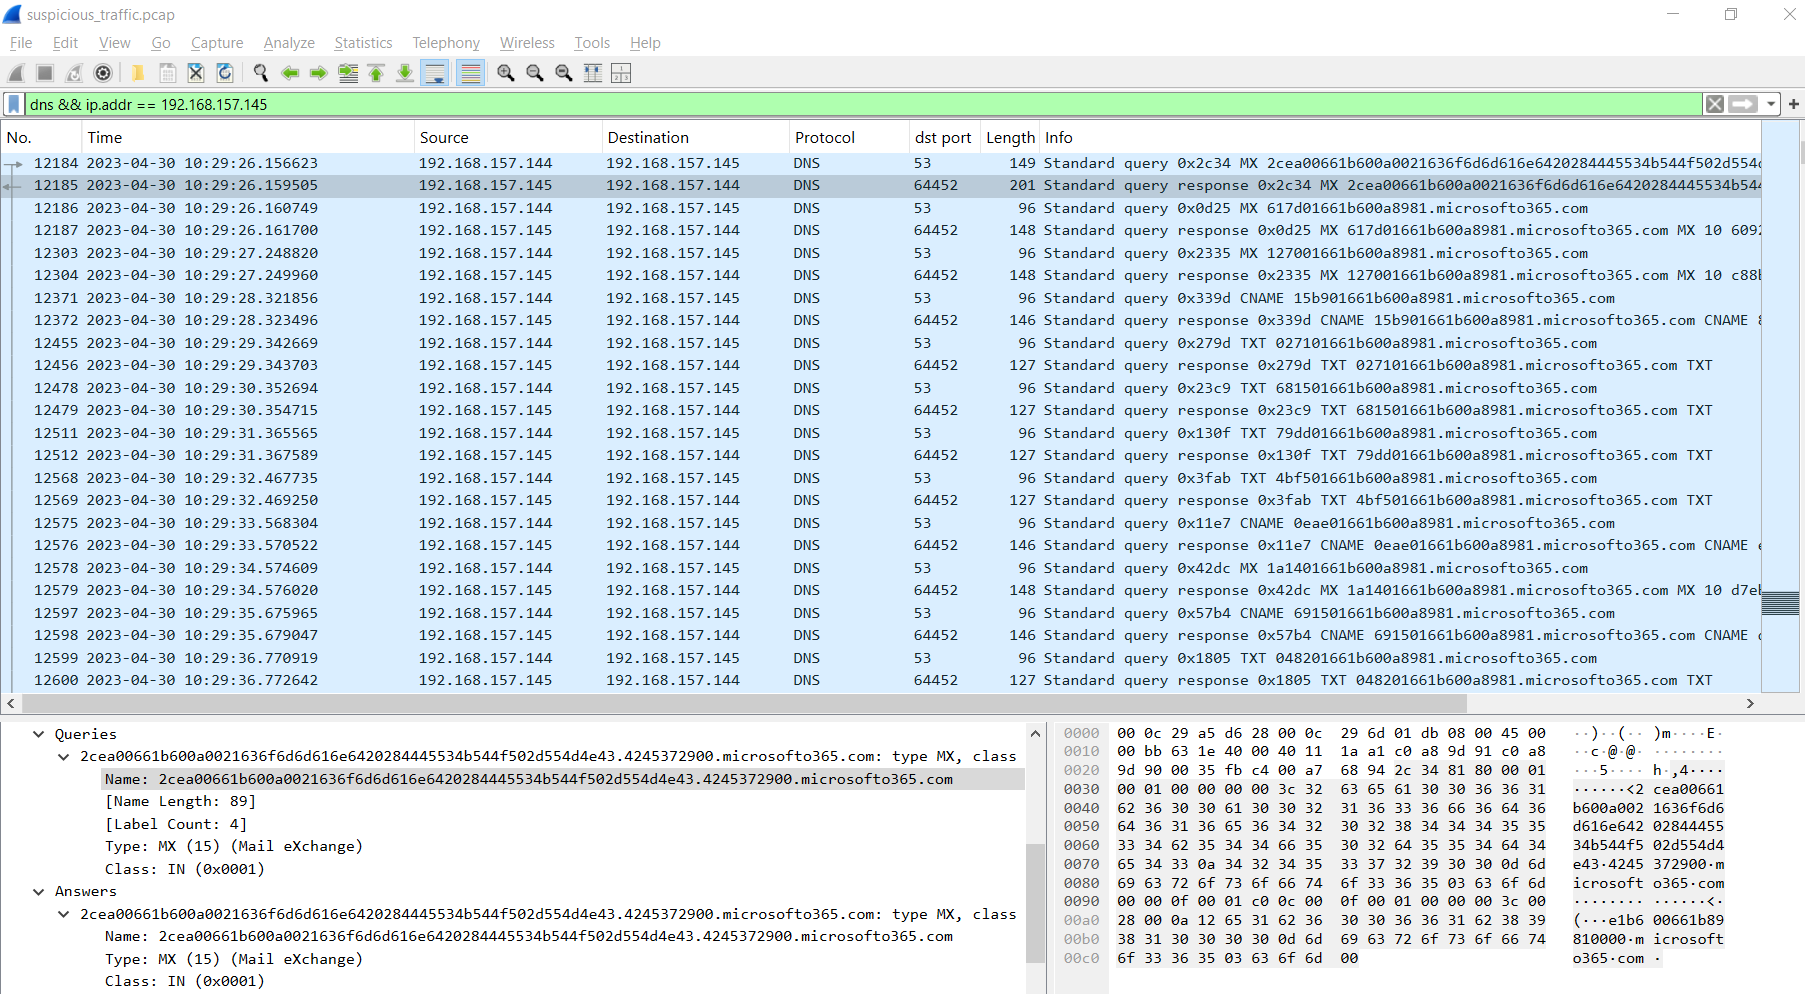The image size is (1805, 994).
Task: Go to previous packet green arrow
Action: click(290, 73)
